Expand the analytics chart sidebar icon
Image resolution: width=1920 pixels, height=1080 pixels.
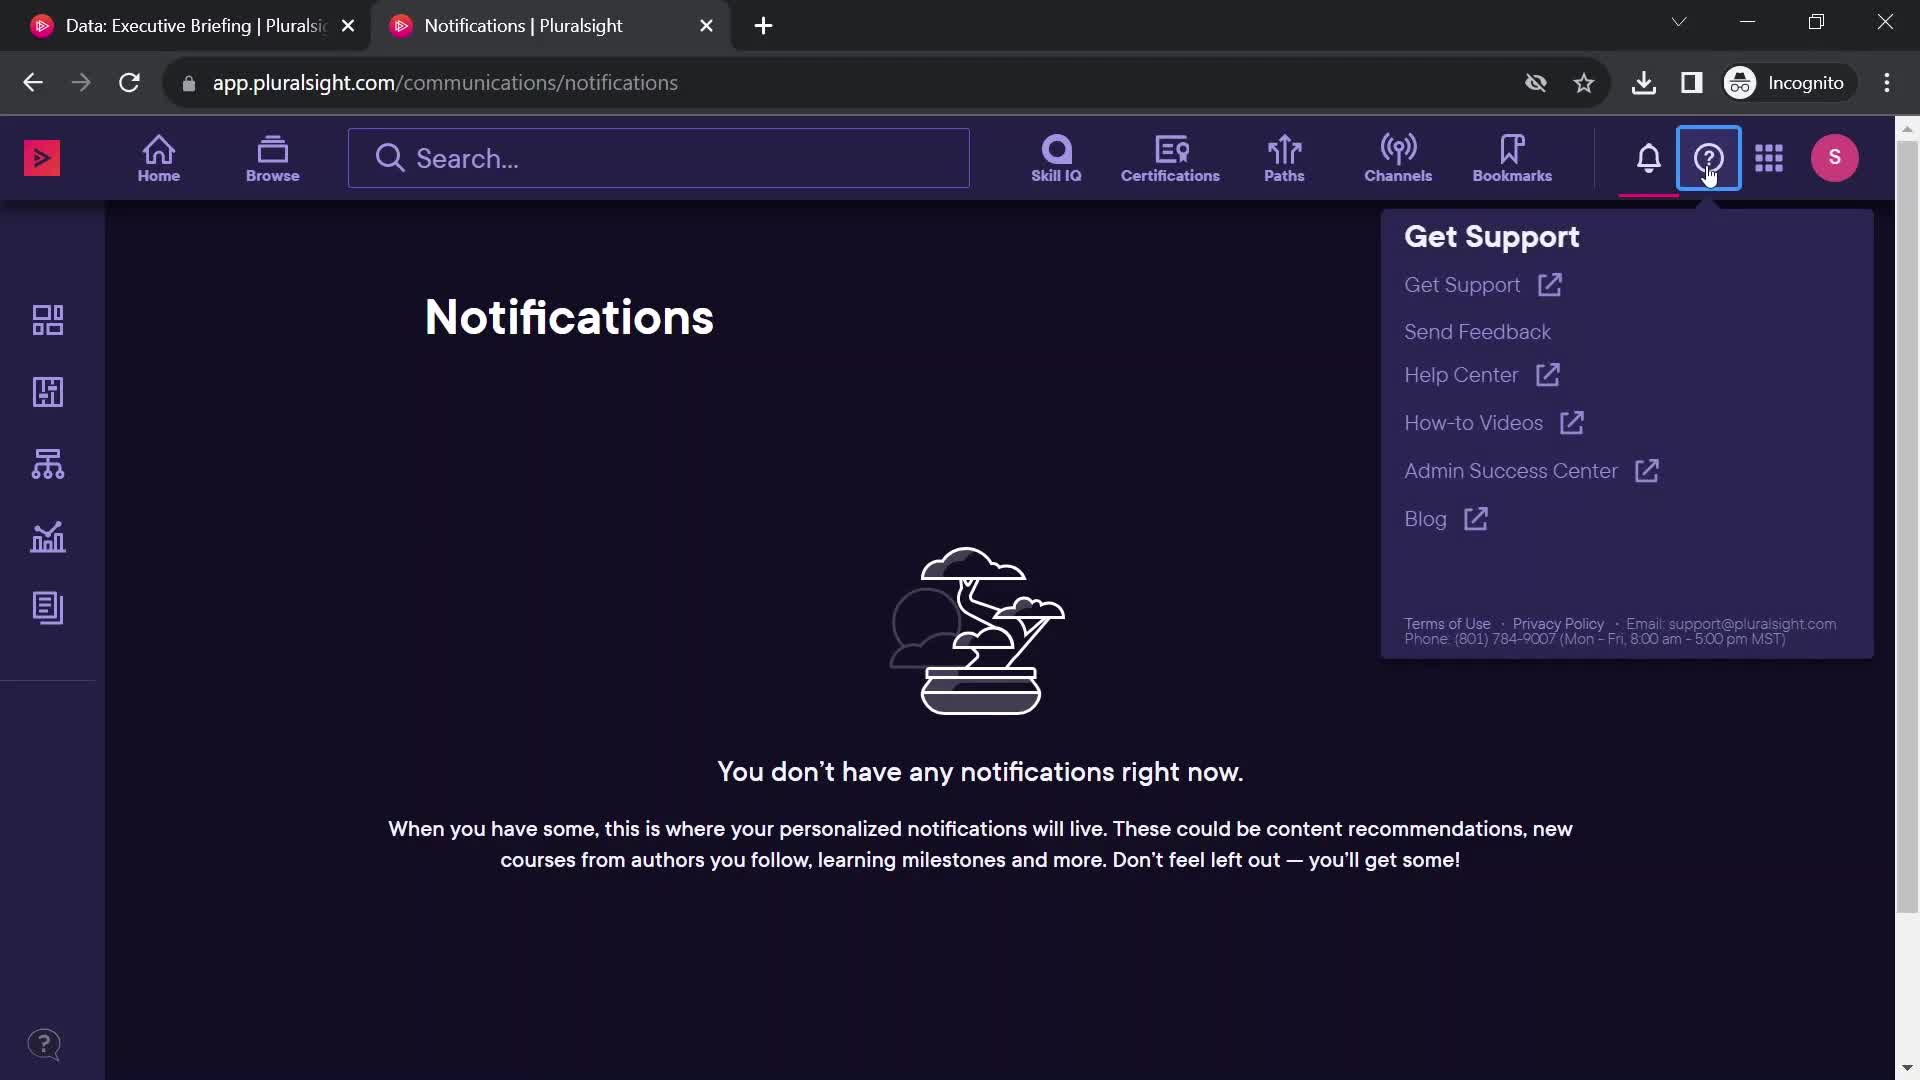pyautogui.click(x=47, y=535)
